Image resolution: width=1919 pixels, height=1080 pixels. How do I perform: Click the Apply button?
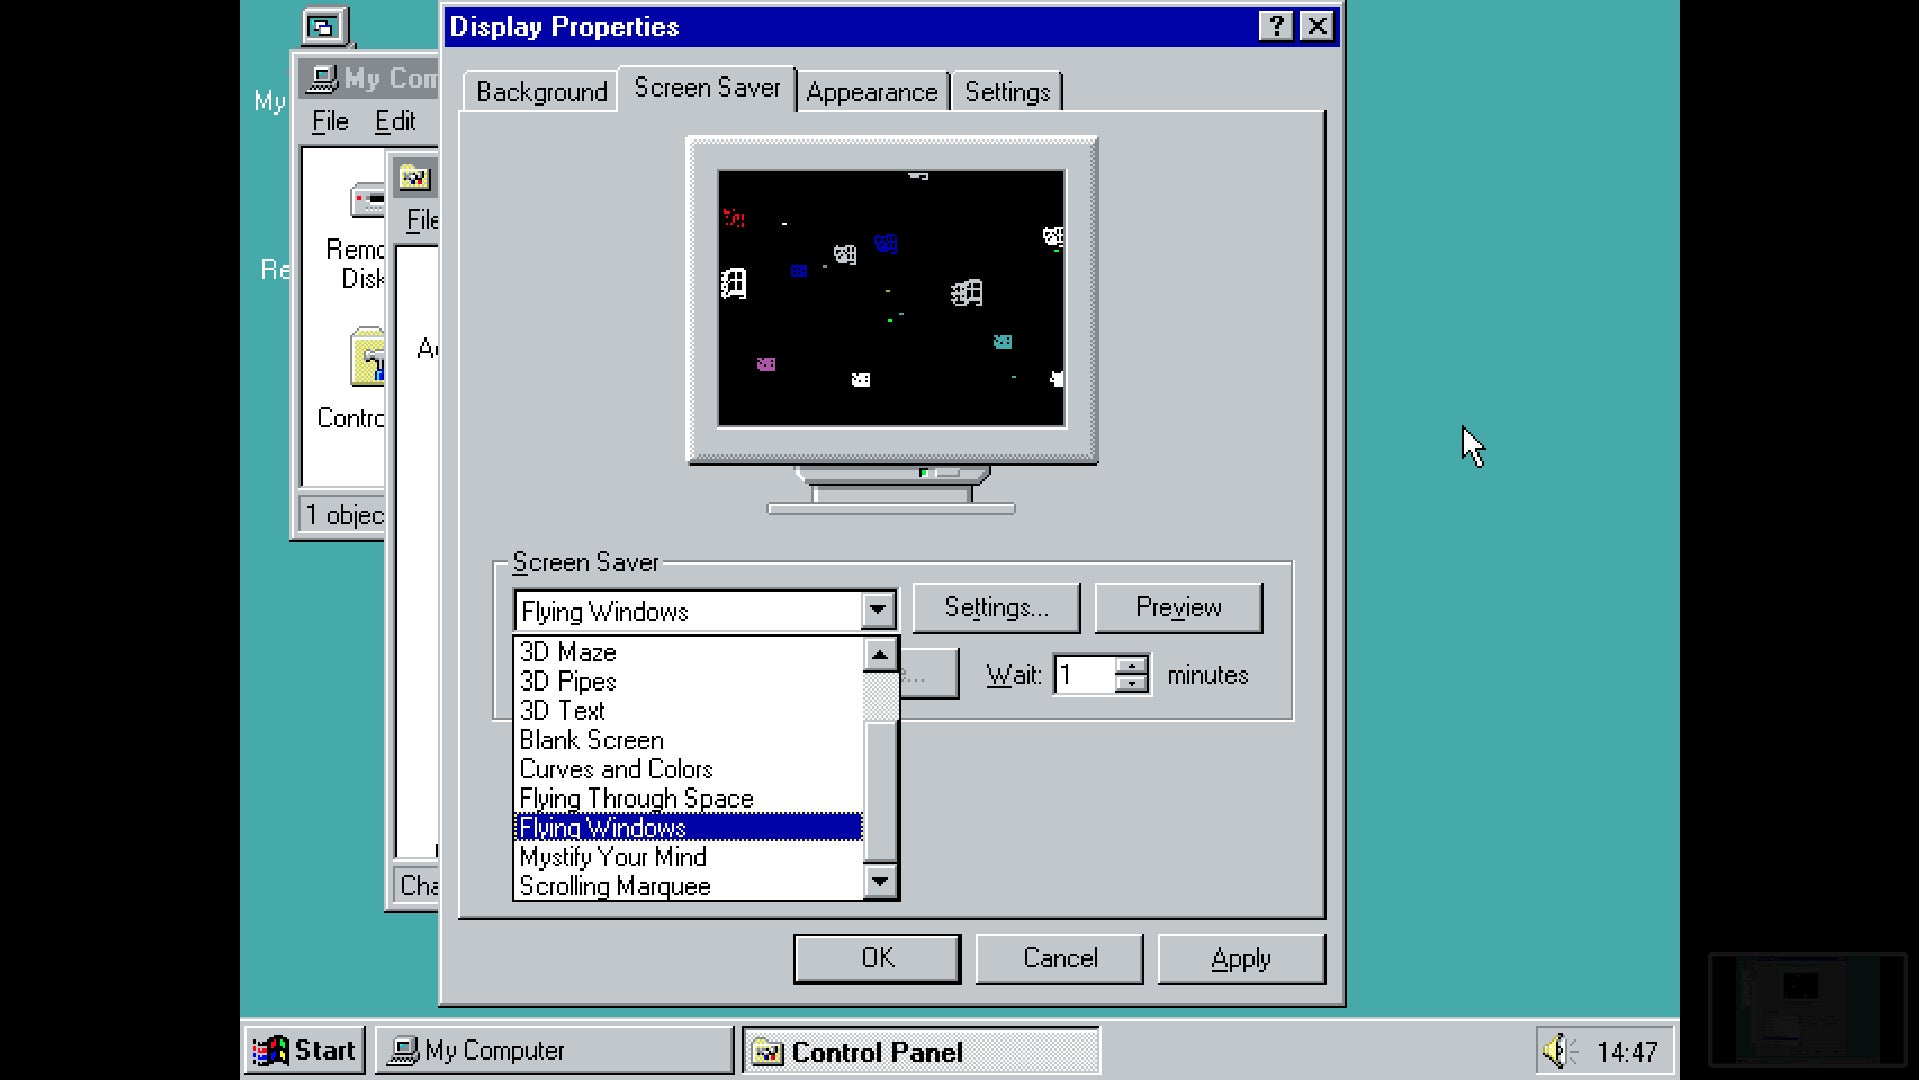[1241, 958]
